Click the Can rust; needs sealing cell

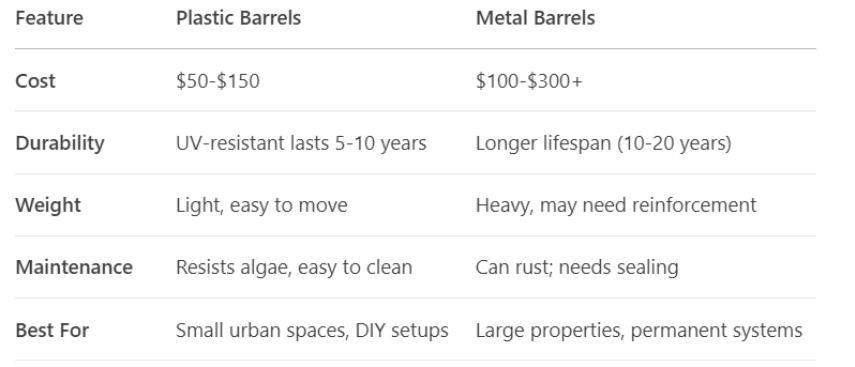coord(577,267)
